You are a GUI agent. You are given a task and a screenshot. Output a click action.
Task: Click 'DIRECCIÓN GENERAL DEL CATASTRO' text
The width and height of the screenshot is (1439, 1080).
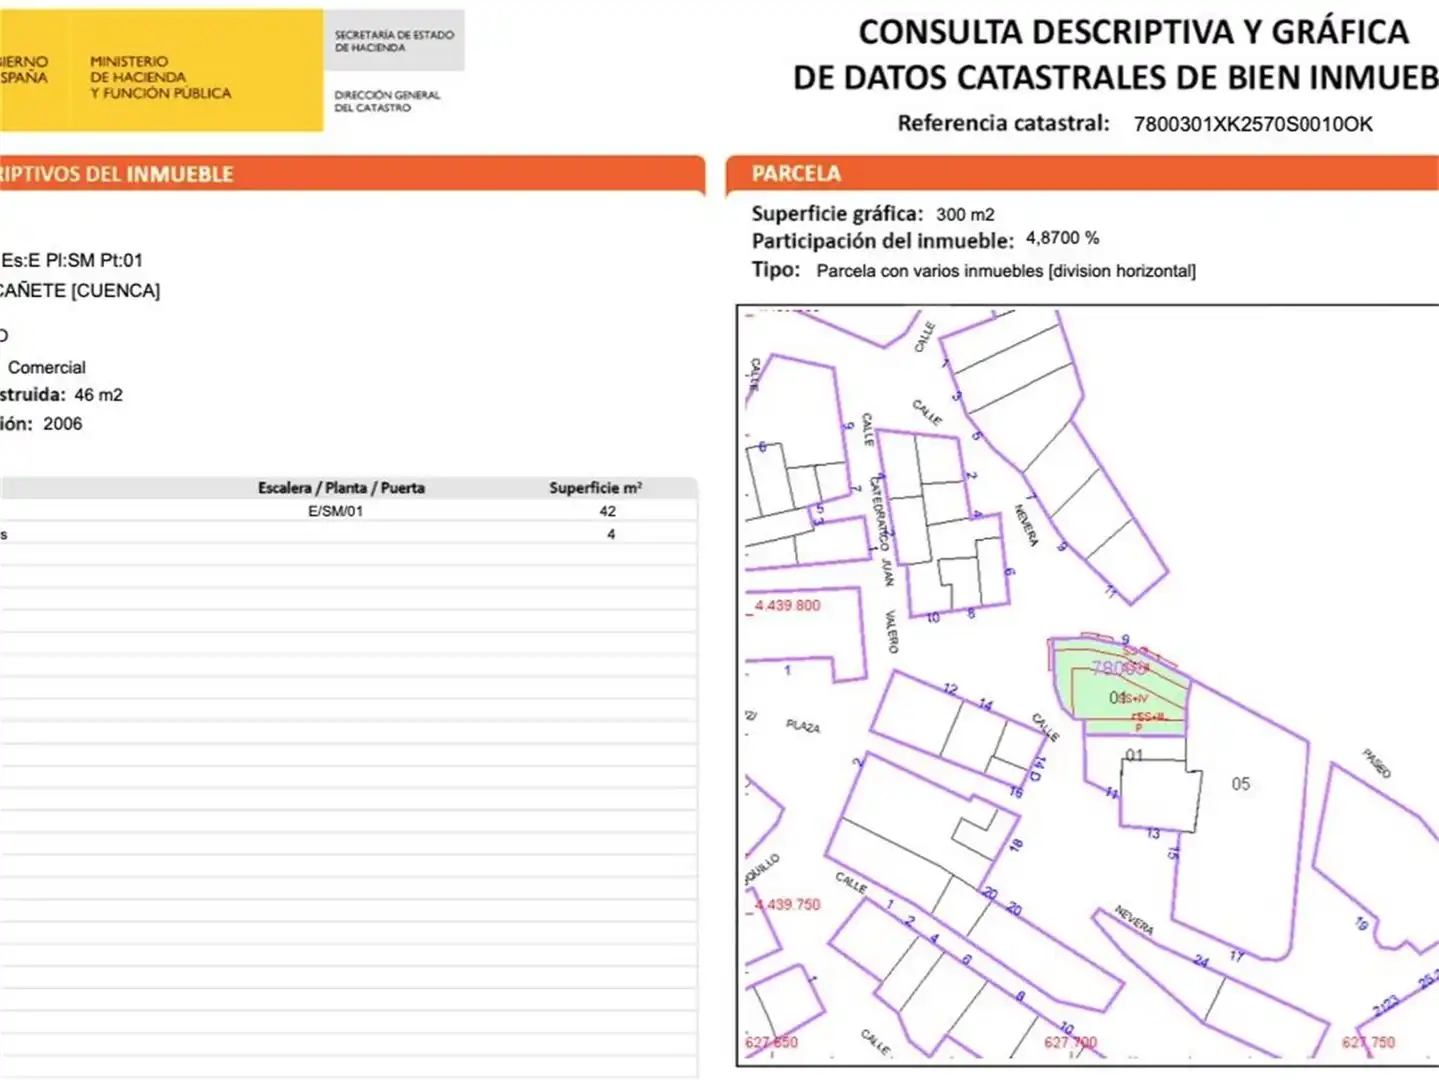click(387, 101)
